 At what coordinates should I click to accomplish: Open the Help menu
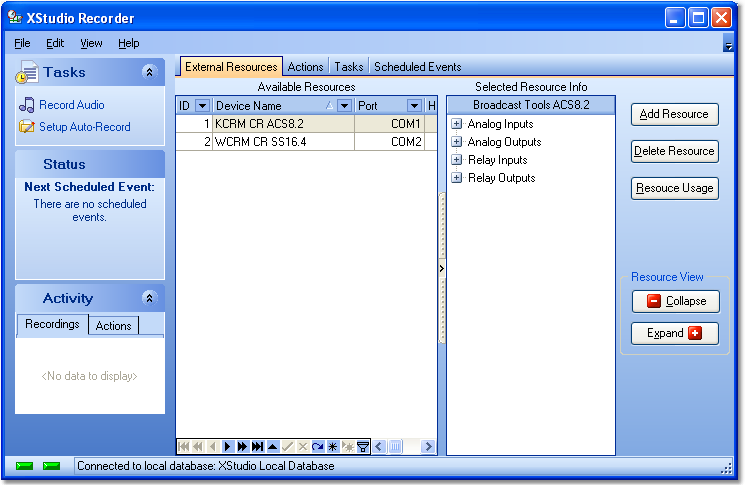129,43
